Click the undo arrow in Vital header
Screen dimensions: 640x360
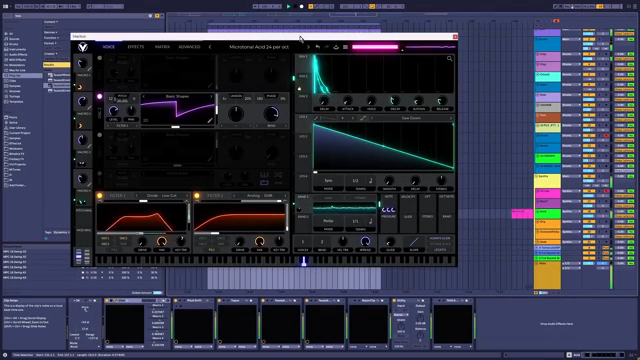[x=318, y=47]
